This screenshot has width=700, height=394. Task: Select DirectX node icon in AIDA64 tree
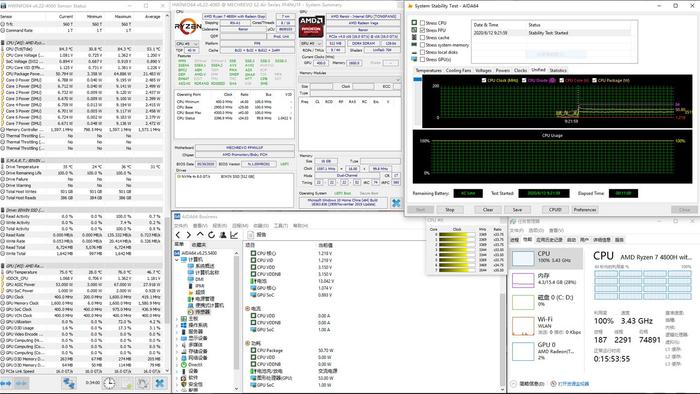pos(183,365)
